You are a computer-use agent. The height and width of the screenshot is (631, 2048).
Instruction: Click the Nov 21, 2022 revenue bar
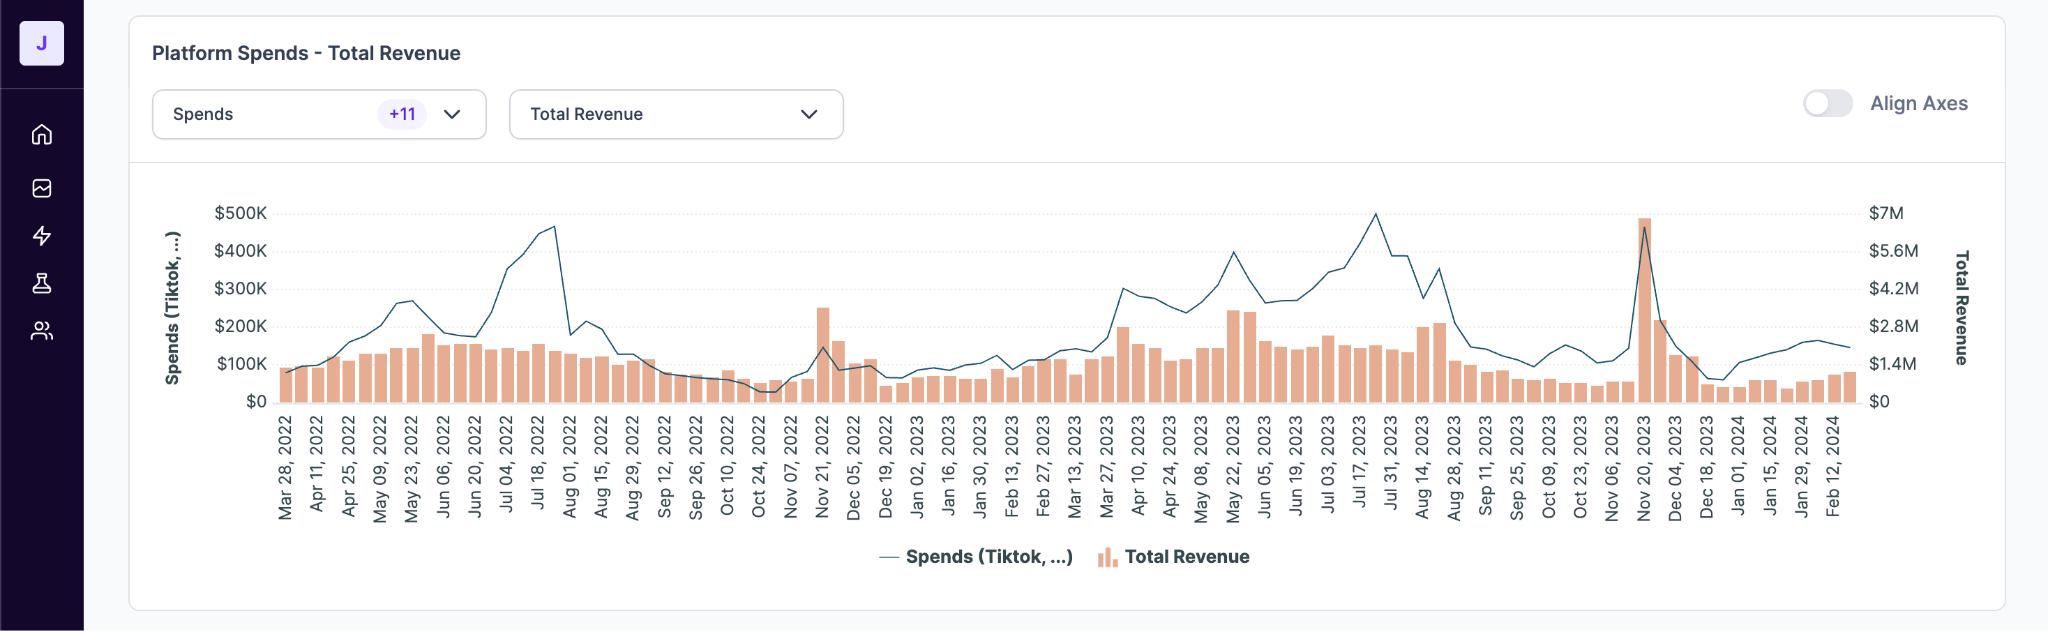823,355
